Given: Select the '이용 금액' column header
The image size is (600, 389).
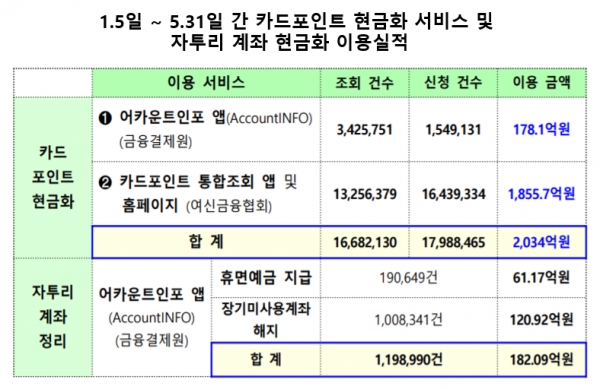Looking at the screenshot, I should tap(541, 83).
